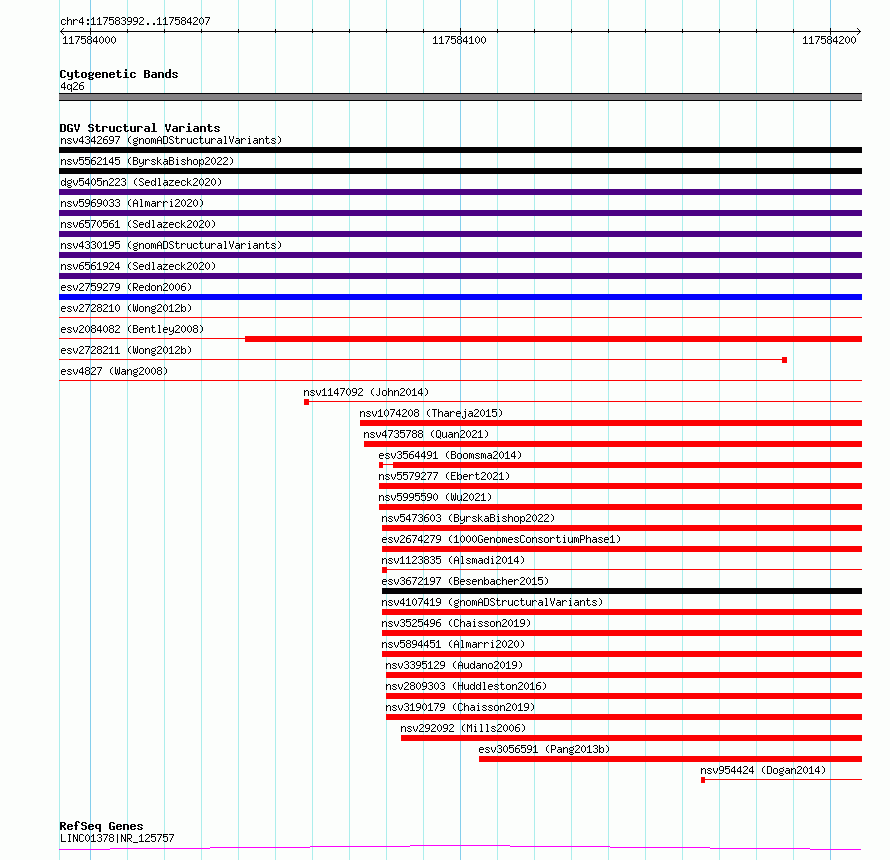Select the nsv2809303 (Huddleston2016) label

[466, 686]
